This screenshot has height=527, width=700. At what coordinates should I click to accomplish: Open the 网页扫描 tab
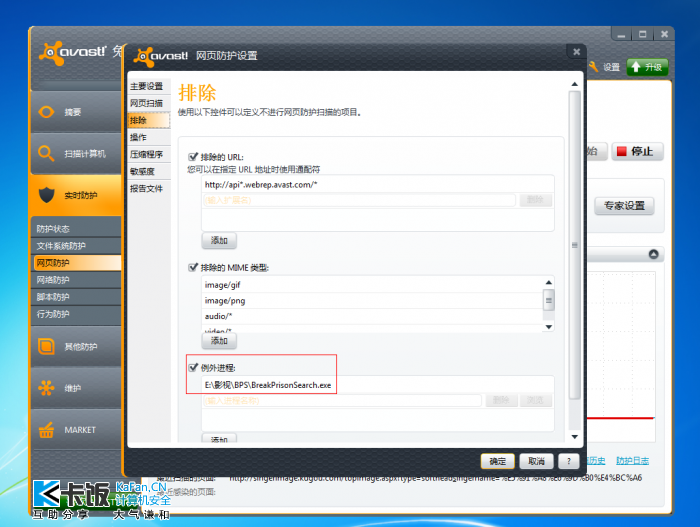tap(149, 103)
